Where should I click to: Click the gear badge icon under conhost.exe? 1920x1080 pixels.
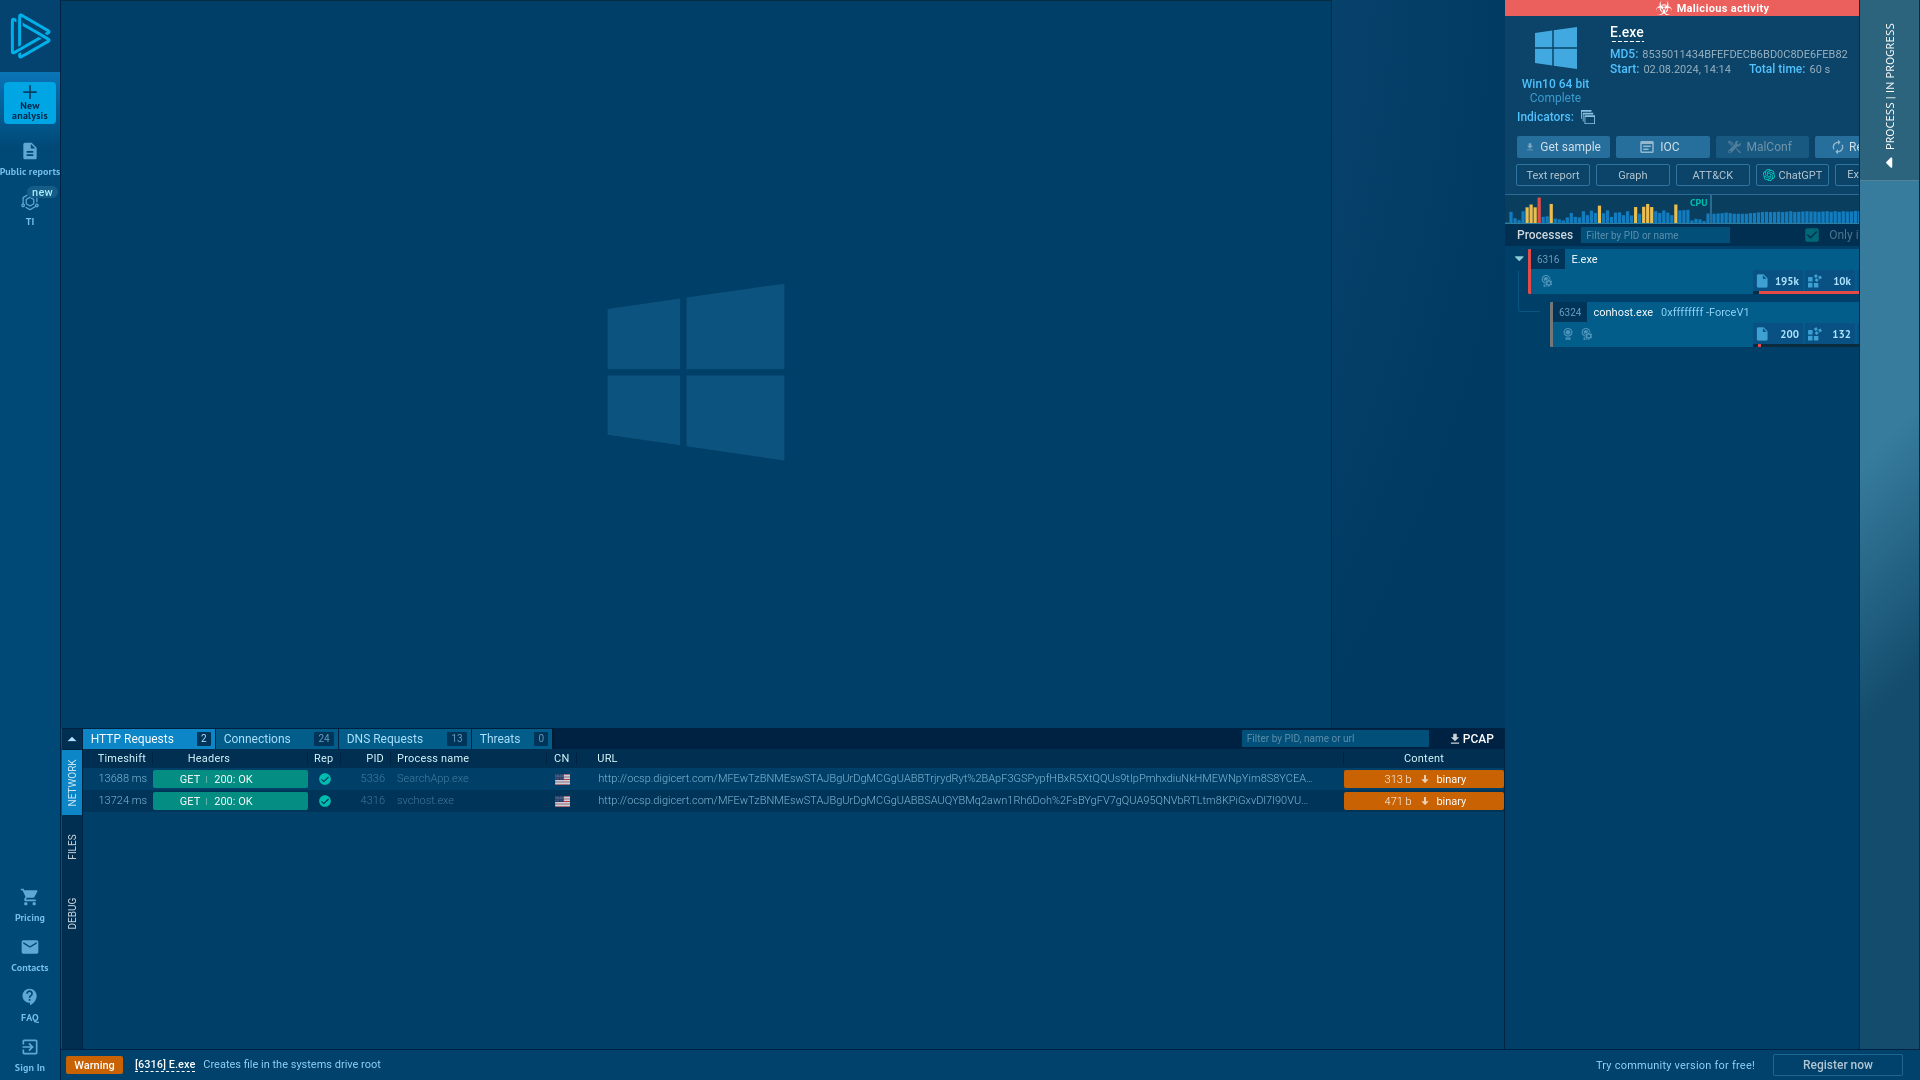tap(1587, 334)
